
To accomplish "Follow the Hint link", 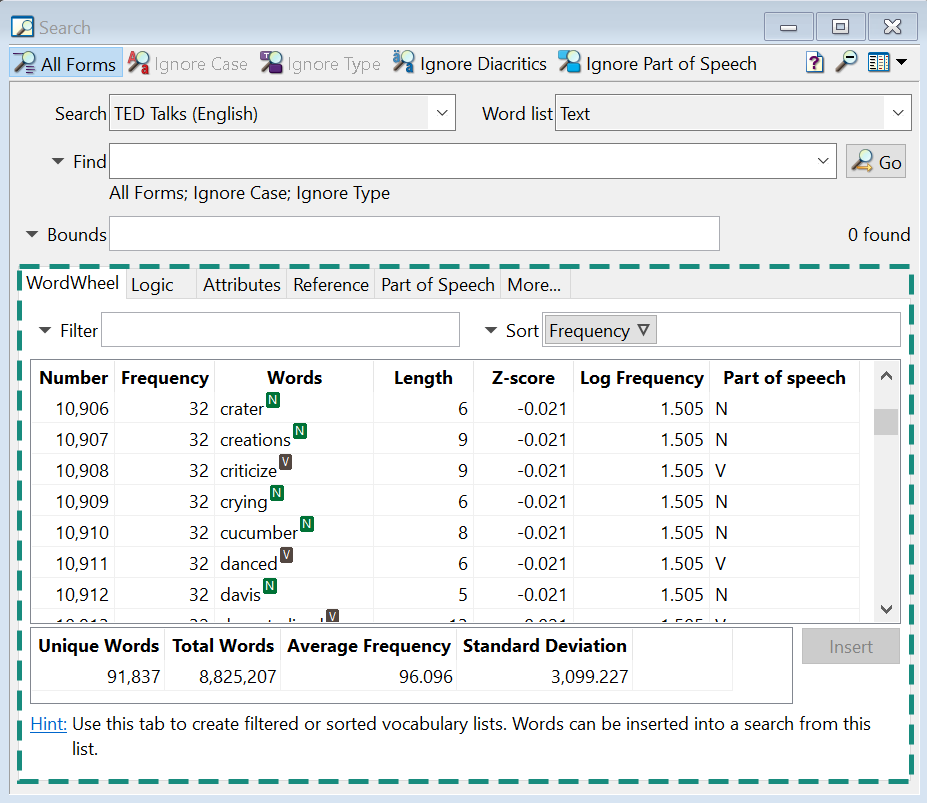I will click(x=48, y=724).
